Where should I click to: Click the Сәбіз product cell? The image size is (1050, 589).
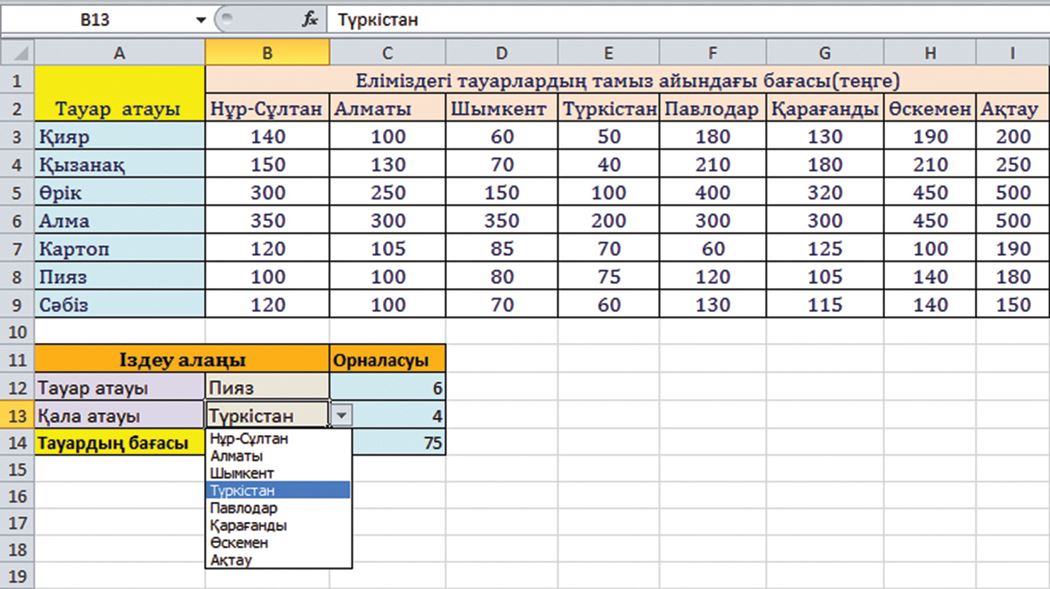[119, 305]
